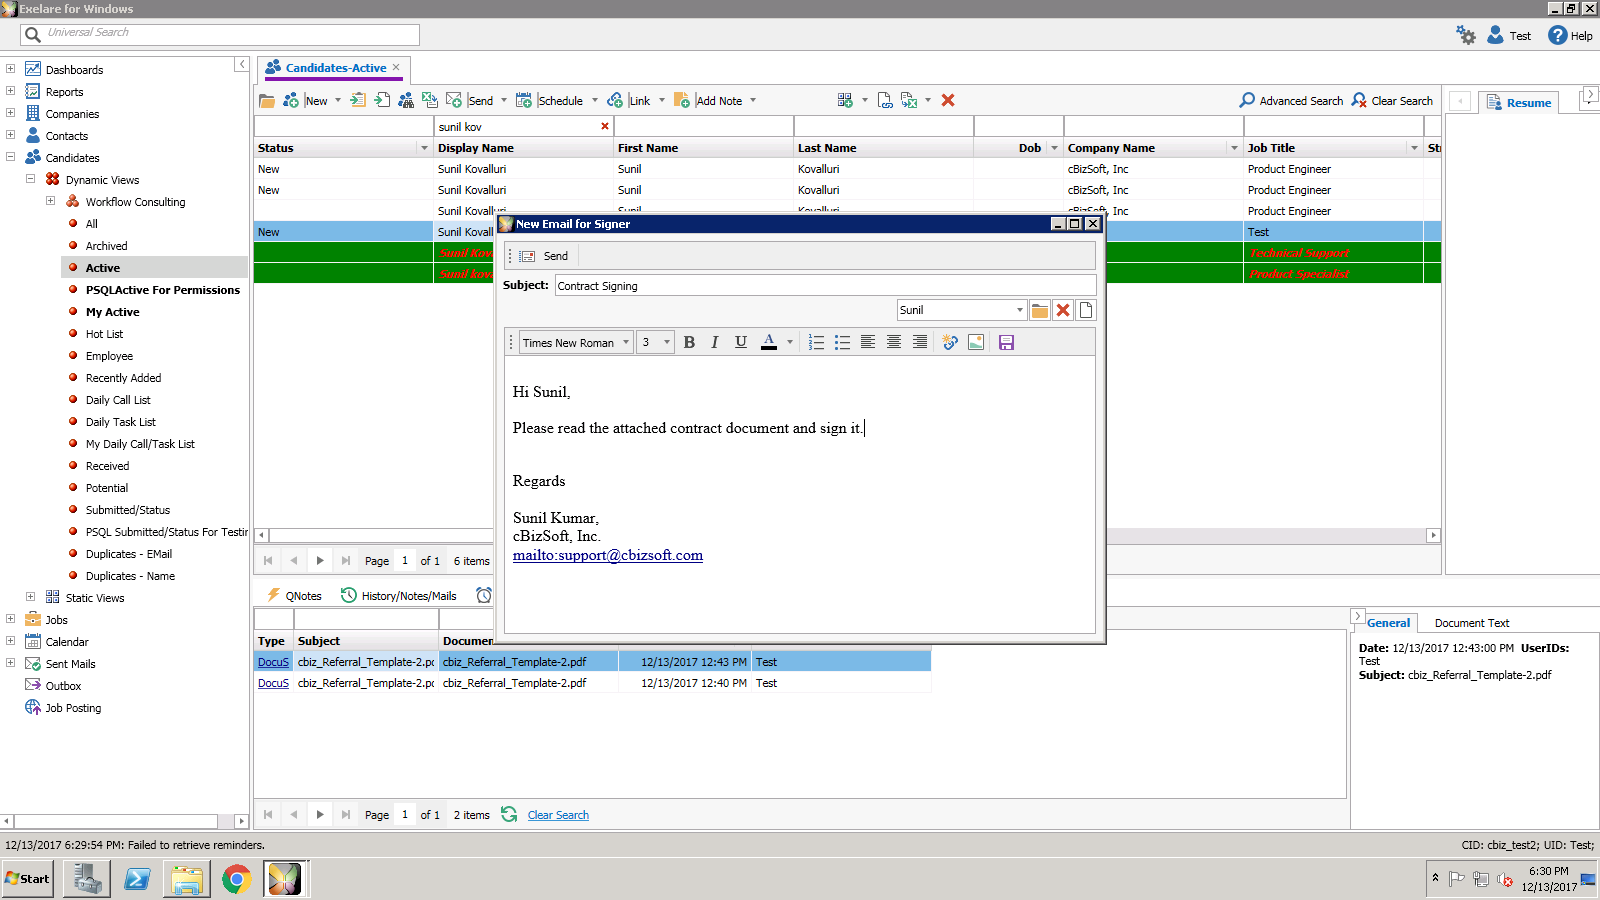Expand the Static Views tree node

31,597
